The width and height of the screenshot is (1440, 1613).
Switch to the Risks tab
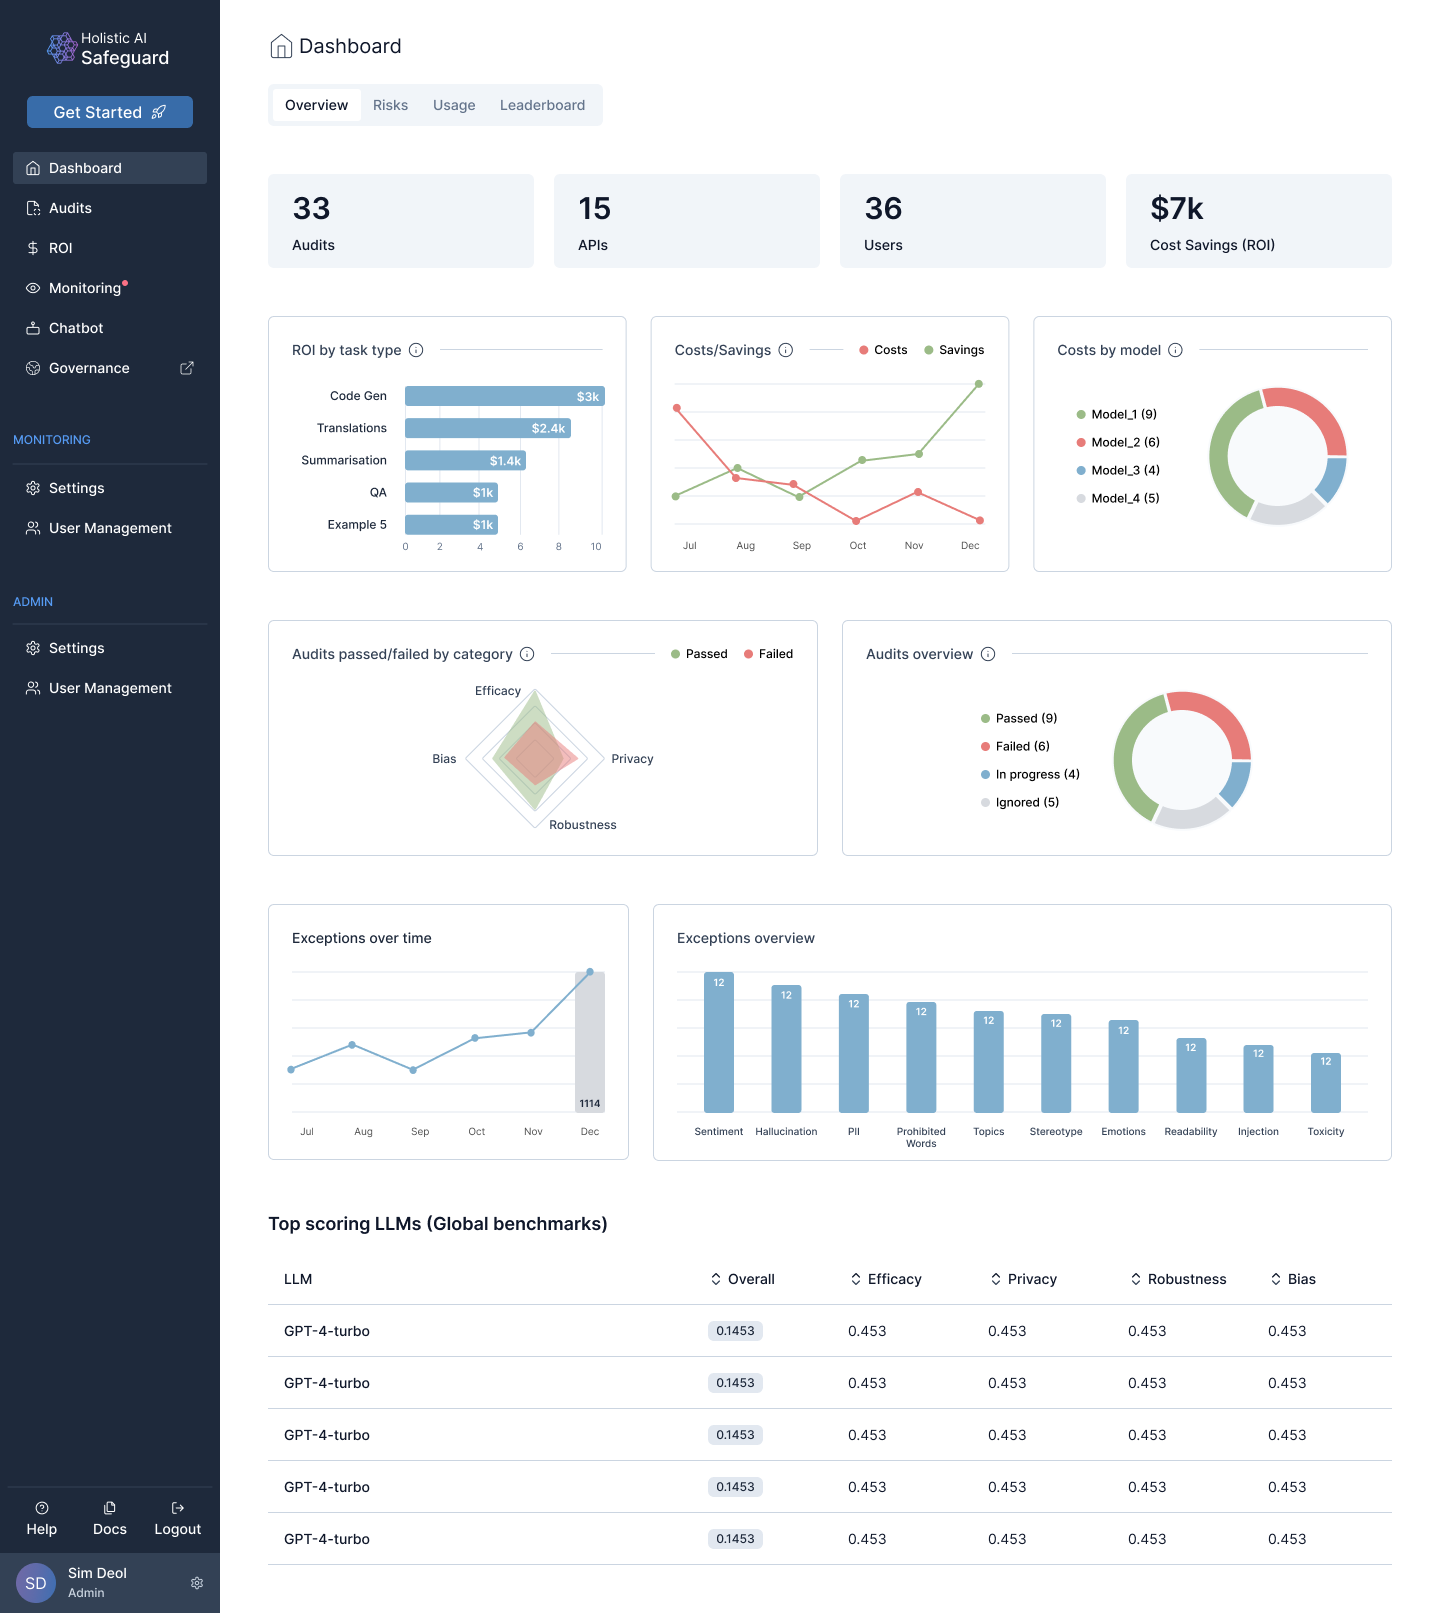(x=390, y=105)
